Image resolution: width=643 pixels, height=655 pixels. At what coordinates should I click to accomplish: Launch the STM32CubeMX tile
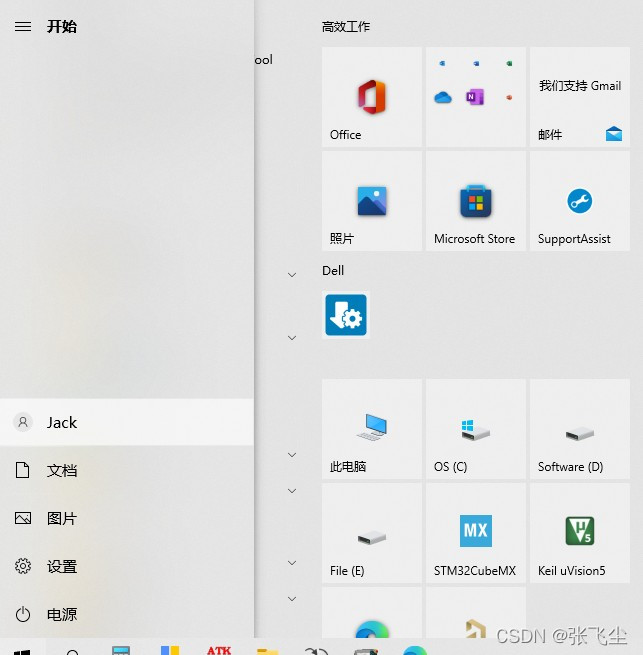476,533
